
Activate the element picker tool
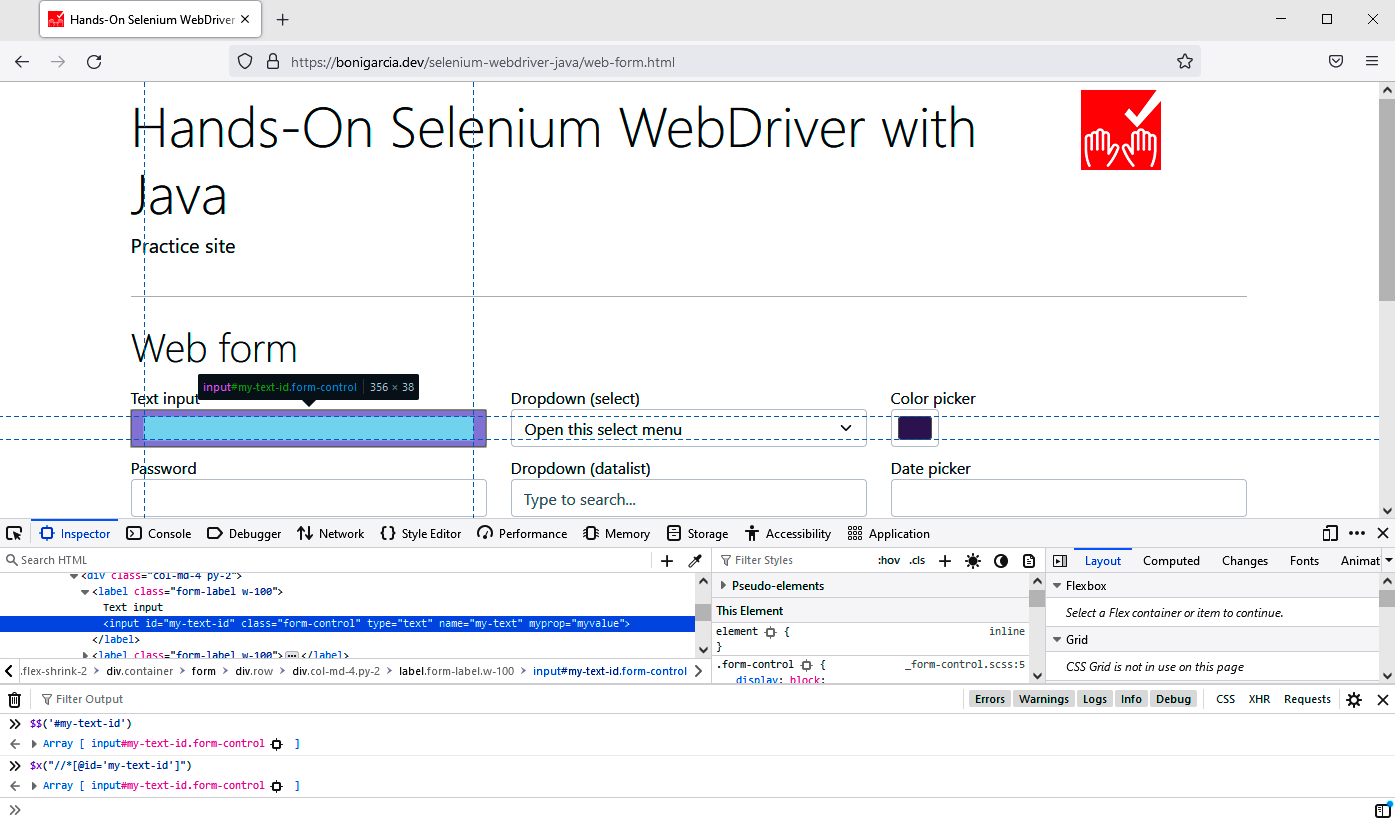pos(14,533)
